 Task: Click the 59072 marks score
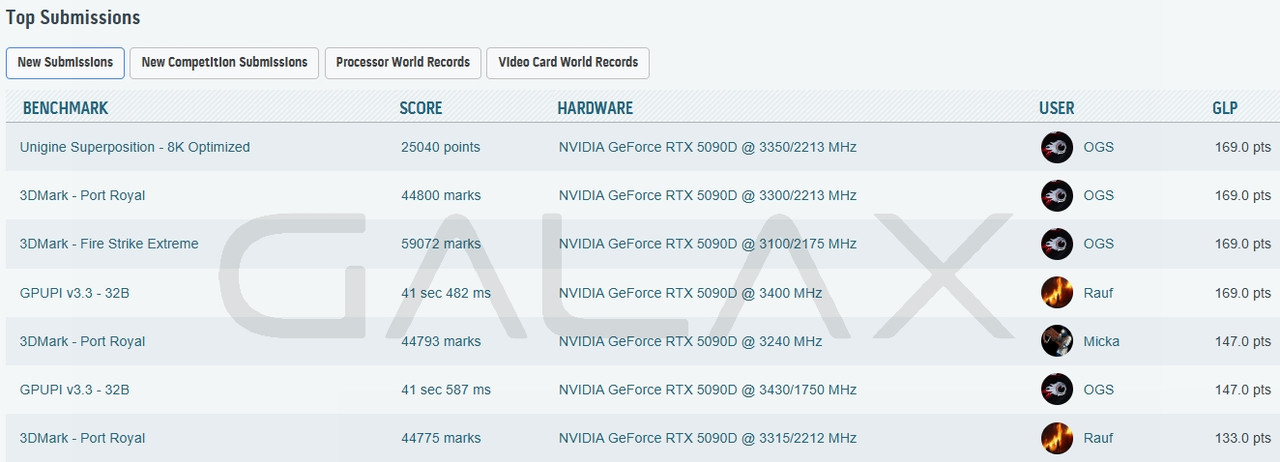[441, 244]
